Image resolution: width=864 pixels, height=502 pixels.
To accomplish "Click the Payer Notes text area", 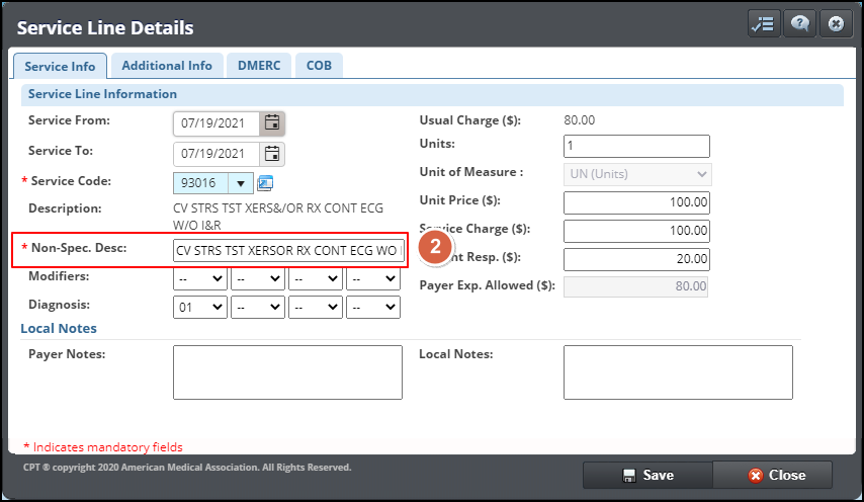I will tap(287, 372).
